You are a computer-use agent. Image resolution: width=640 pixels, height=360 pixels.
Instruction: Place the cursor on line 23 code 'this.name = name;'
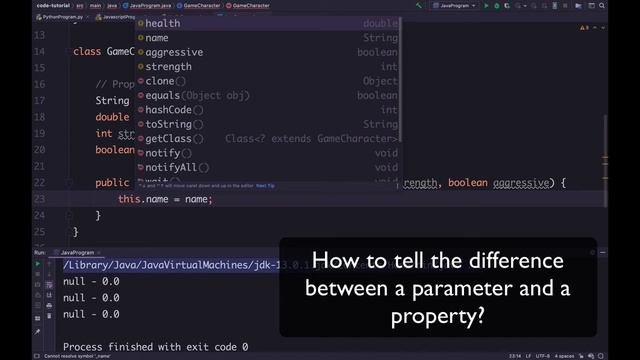point(165,199)
